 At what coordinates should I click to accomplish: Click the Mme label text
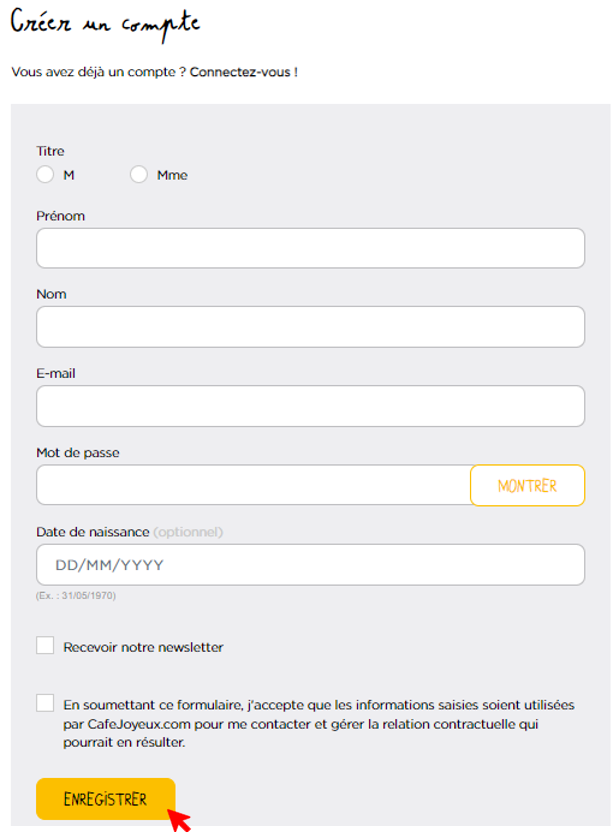172,175
